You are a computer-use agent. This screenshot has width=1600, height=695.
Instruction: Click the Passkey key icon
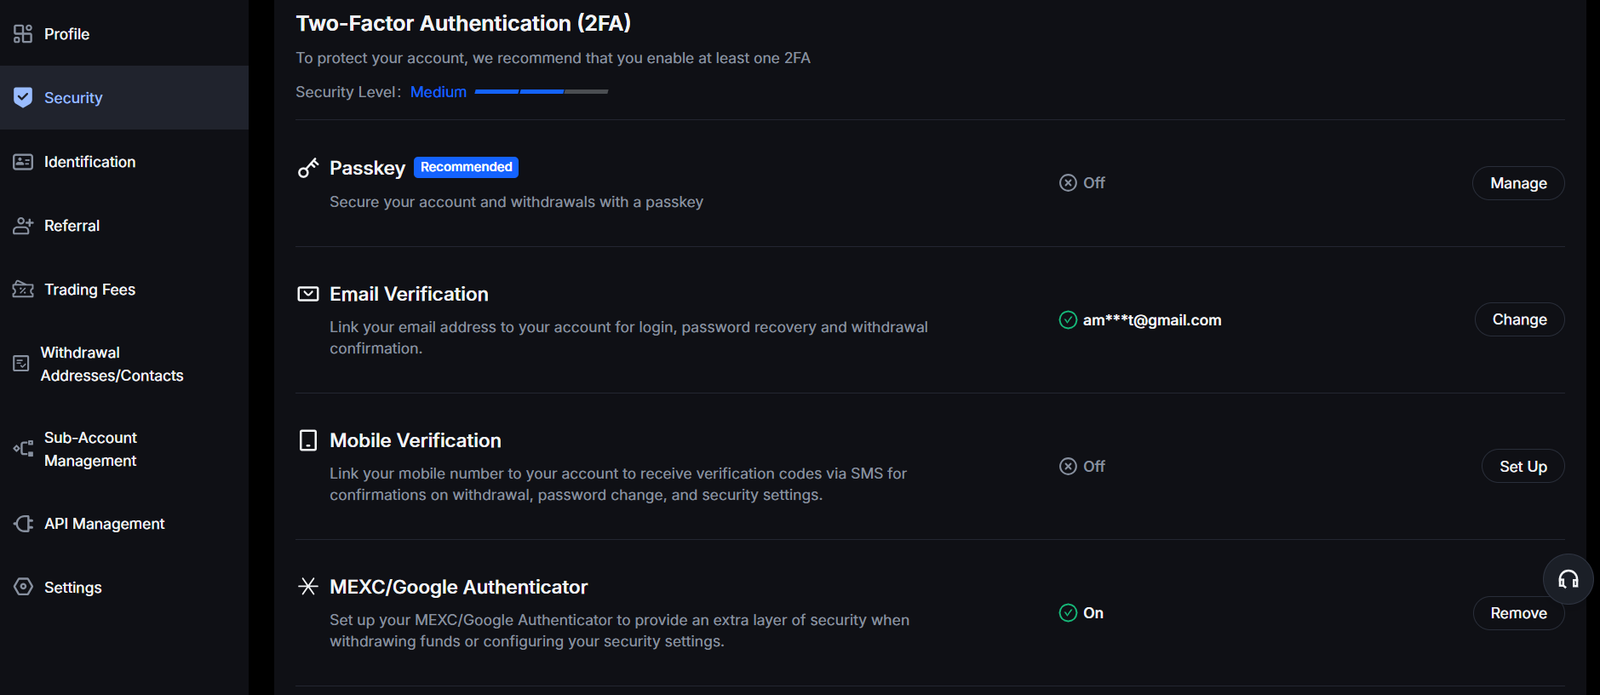tap(308, 168)
